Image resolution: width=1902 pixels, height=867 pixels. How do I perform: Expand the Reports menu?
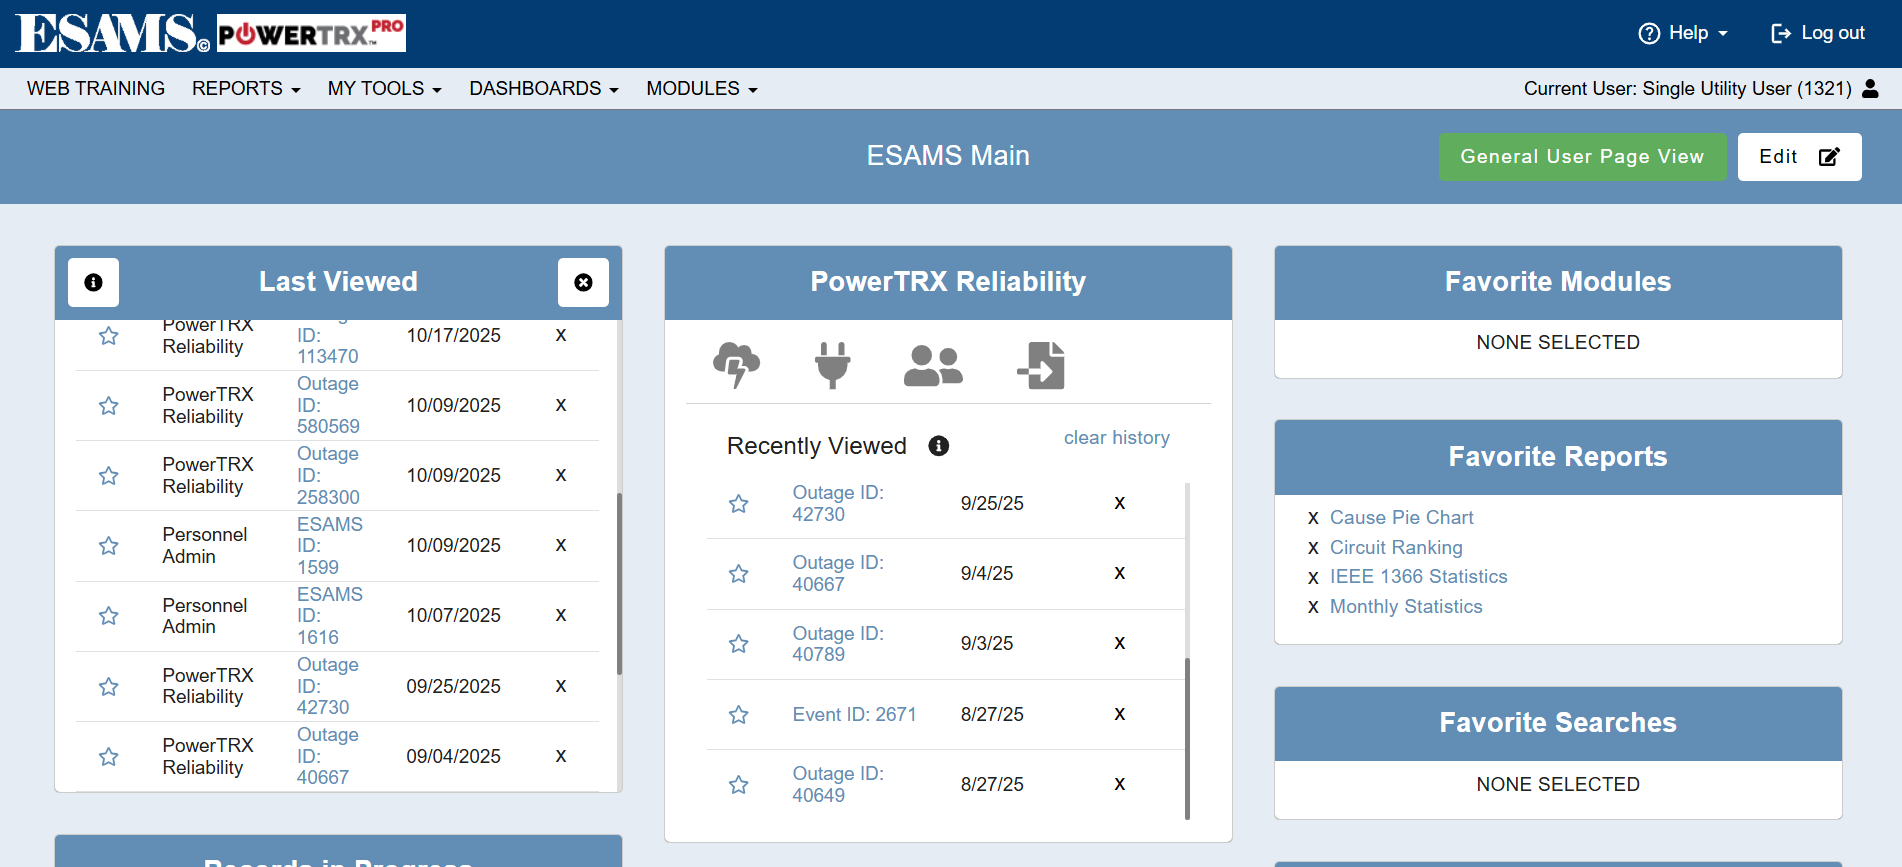click(x=246, y=89)
